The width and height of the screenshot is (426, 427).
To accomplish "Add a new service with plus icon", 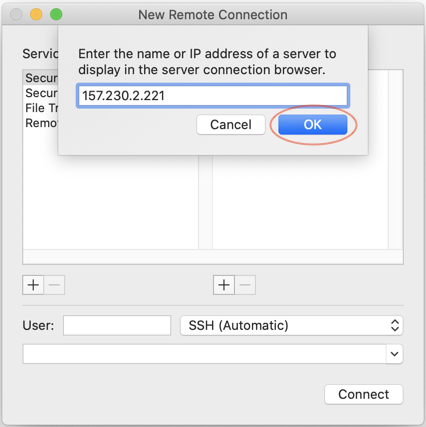I will point(33,285).
